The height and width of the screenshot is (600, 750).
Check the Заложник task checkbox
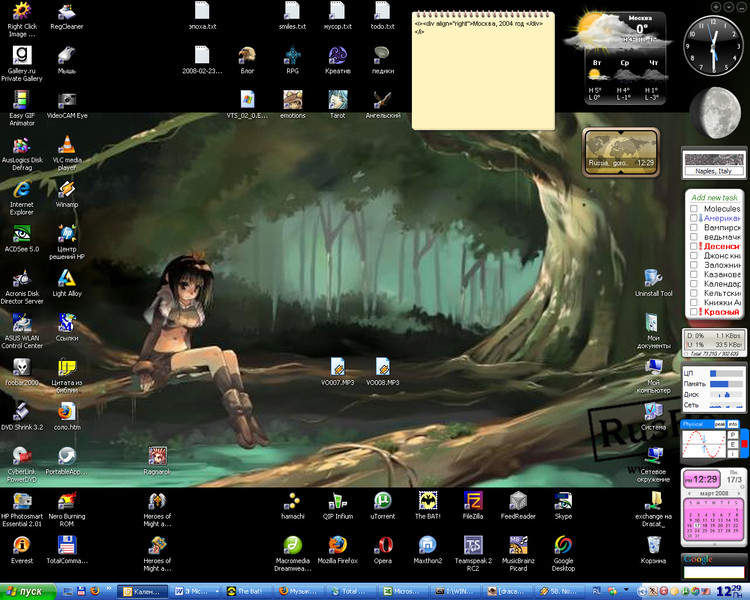(694, 265)
